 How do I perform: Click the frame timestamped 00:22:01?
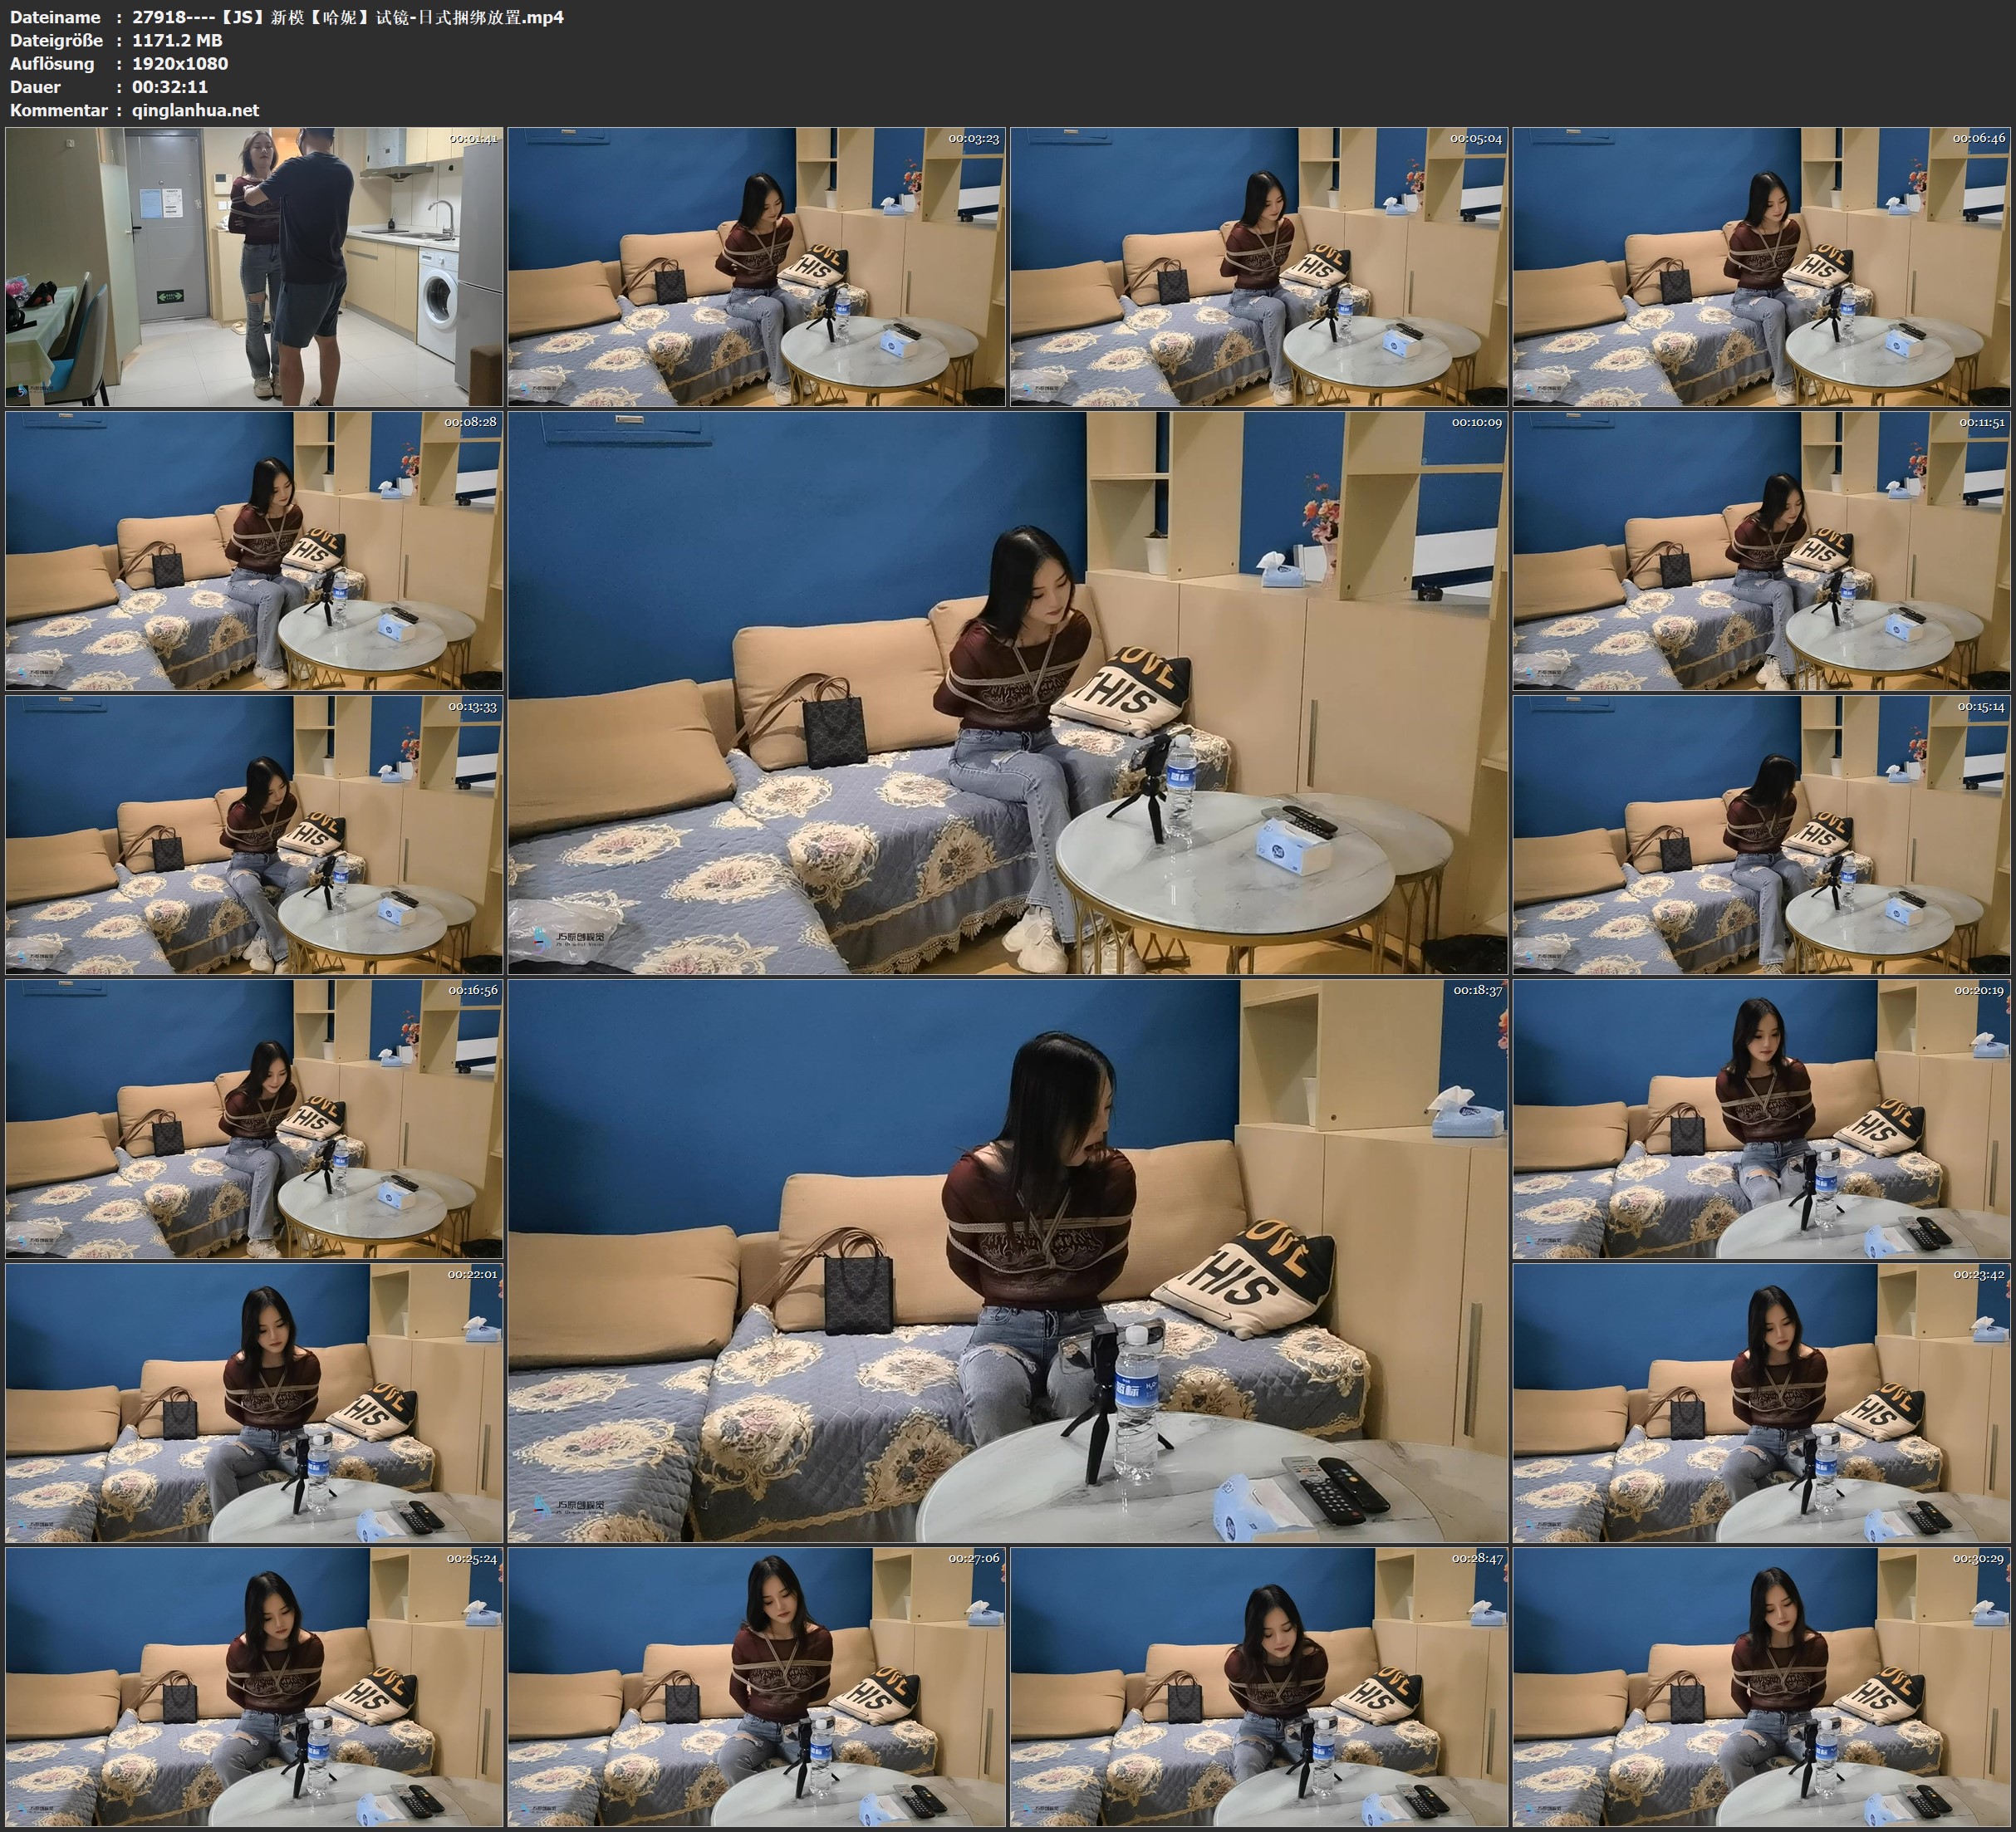tap(254, 1402)
